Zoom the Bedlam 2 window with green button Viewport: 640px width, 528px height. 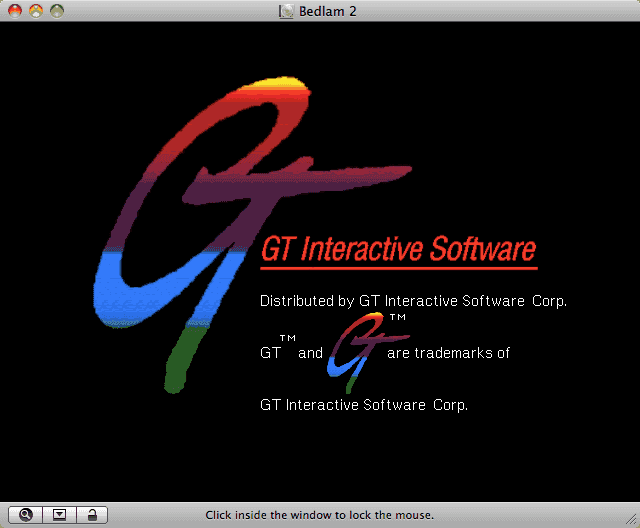coord(57,11)
